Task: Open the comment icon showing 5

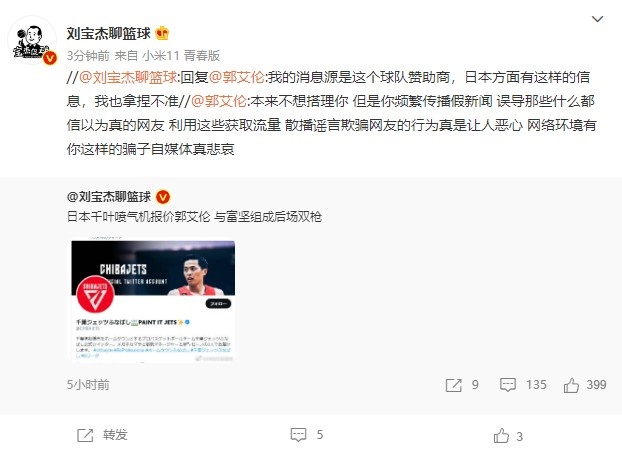Action: 307,435
